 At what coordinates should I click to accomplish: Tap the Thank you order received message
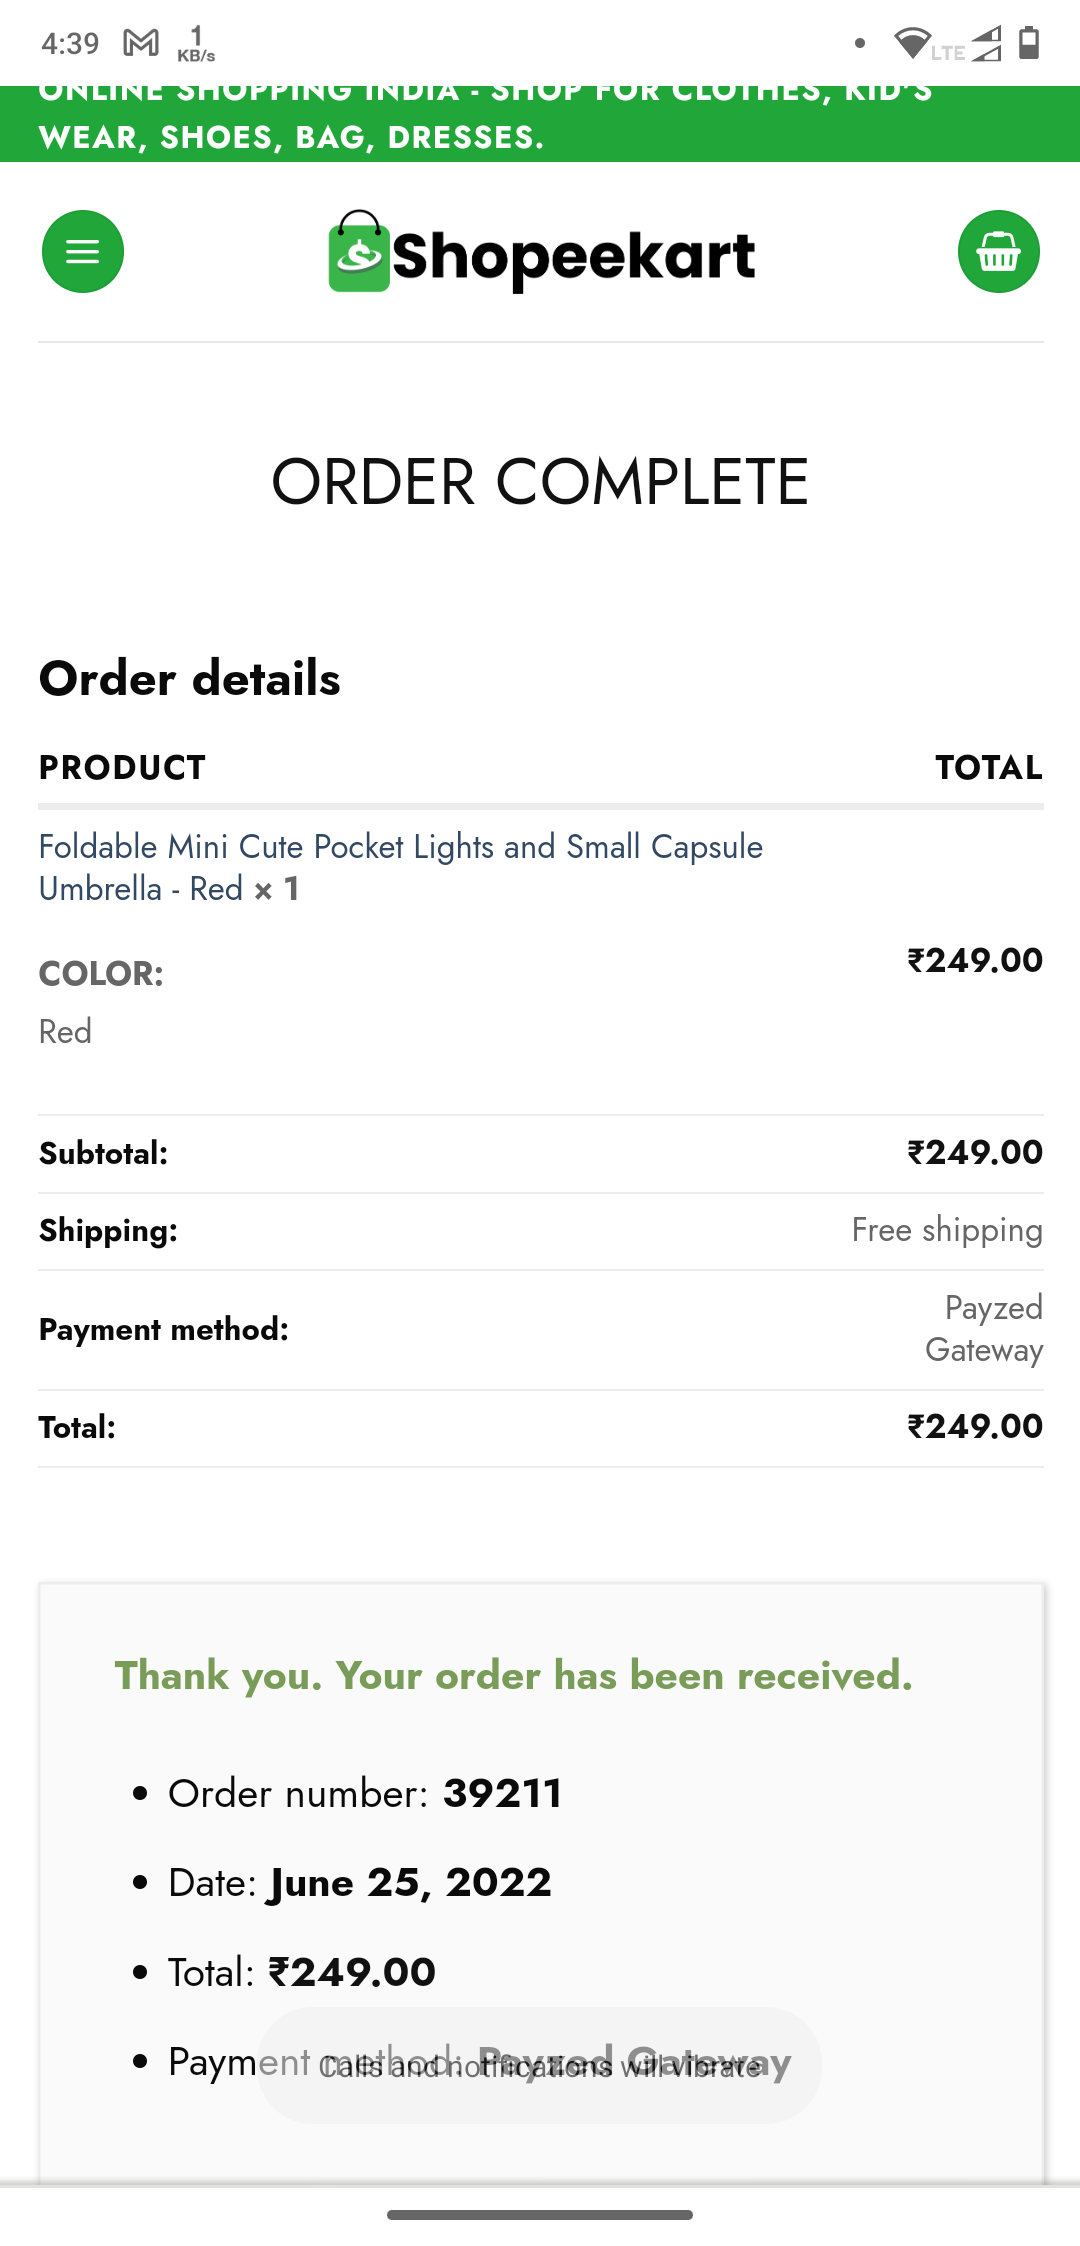point(514,1676)
